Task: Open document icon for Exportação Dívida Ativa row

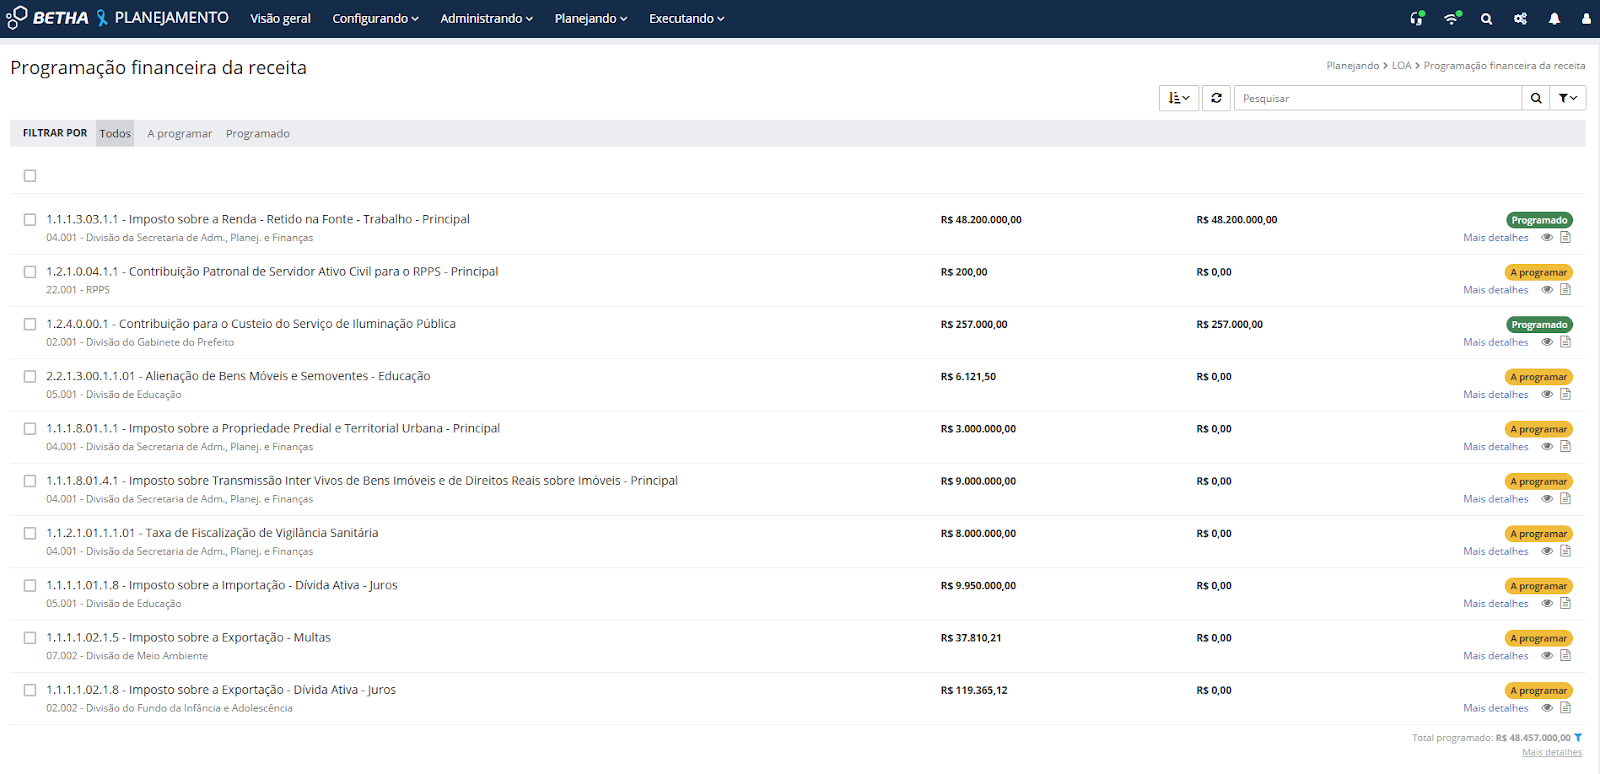Action: [x=1566, y=707]
